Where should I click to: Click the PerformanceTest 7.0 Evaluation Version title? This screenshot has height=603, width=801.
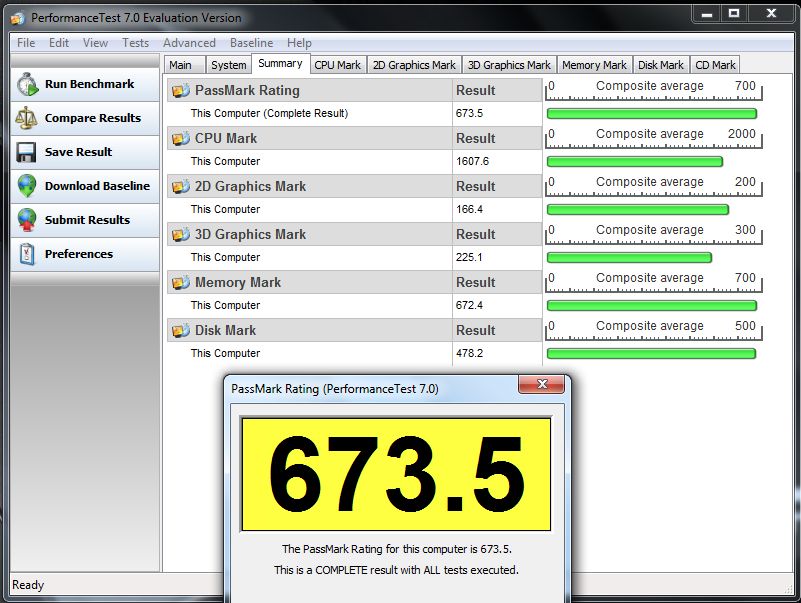136,18
